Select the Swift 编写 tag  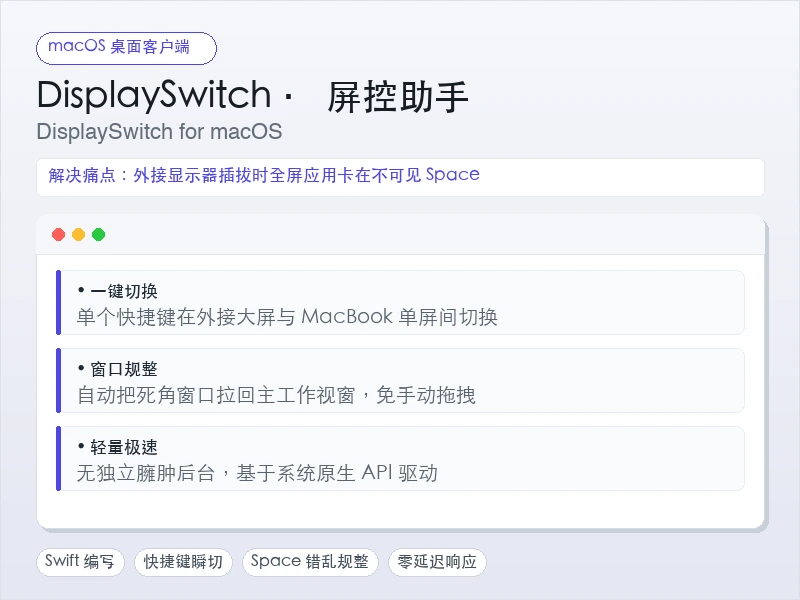click(x=80, y=562)
